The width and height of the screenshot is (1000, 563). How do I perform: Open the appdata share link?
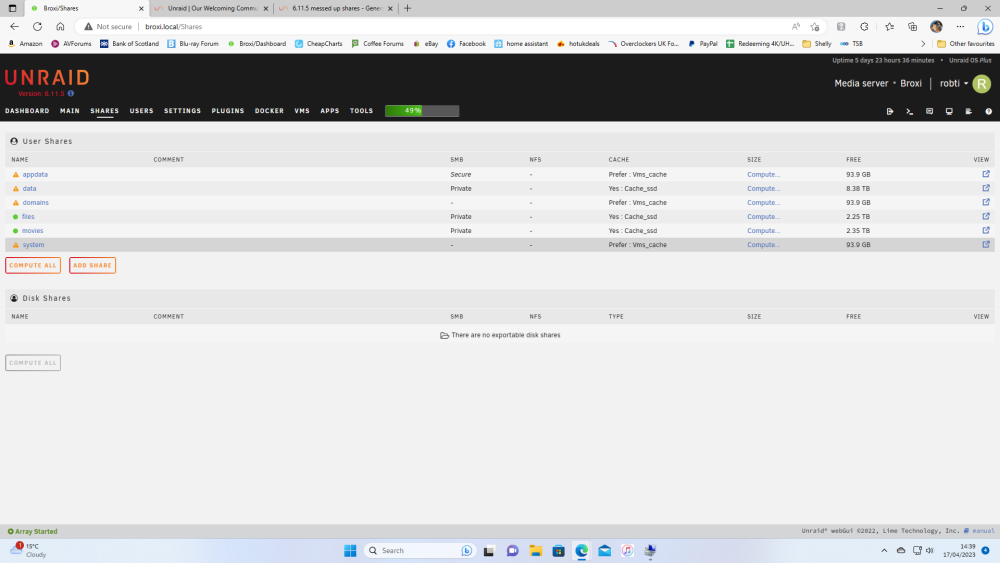35,174
